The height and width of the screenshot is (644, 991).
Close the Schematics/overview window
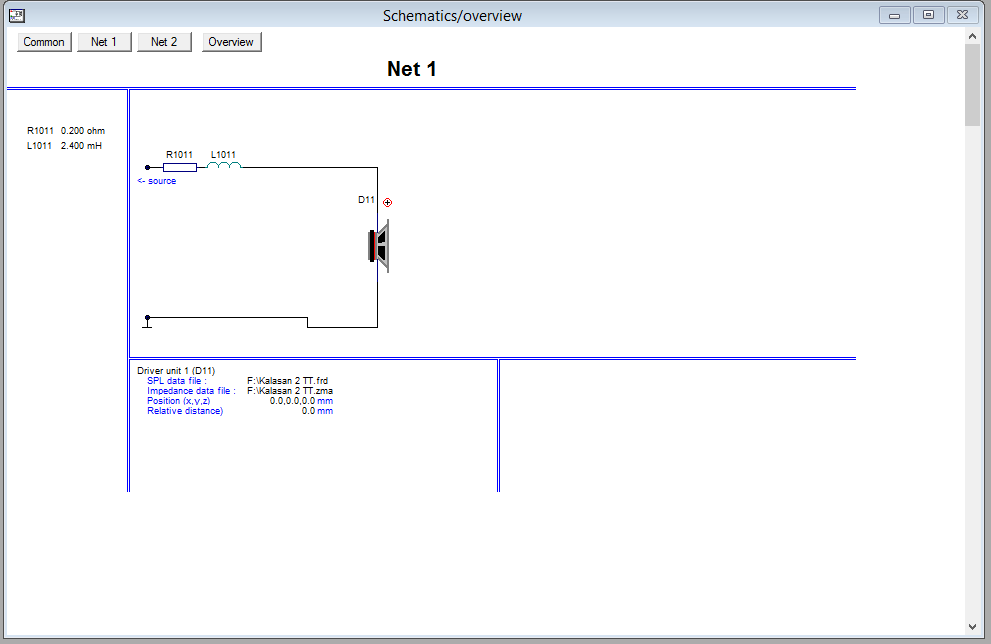[x=963, y=15]
